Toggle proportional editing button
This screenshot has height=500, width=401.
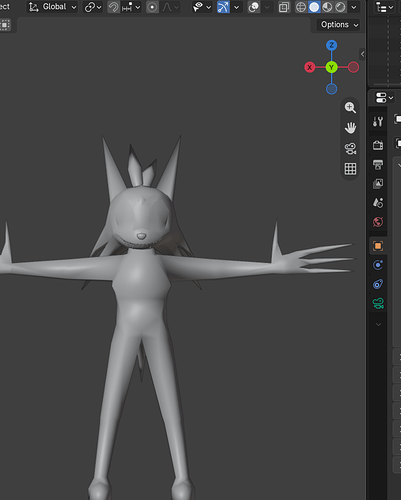[x=152, y=7]
